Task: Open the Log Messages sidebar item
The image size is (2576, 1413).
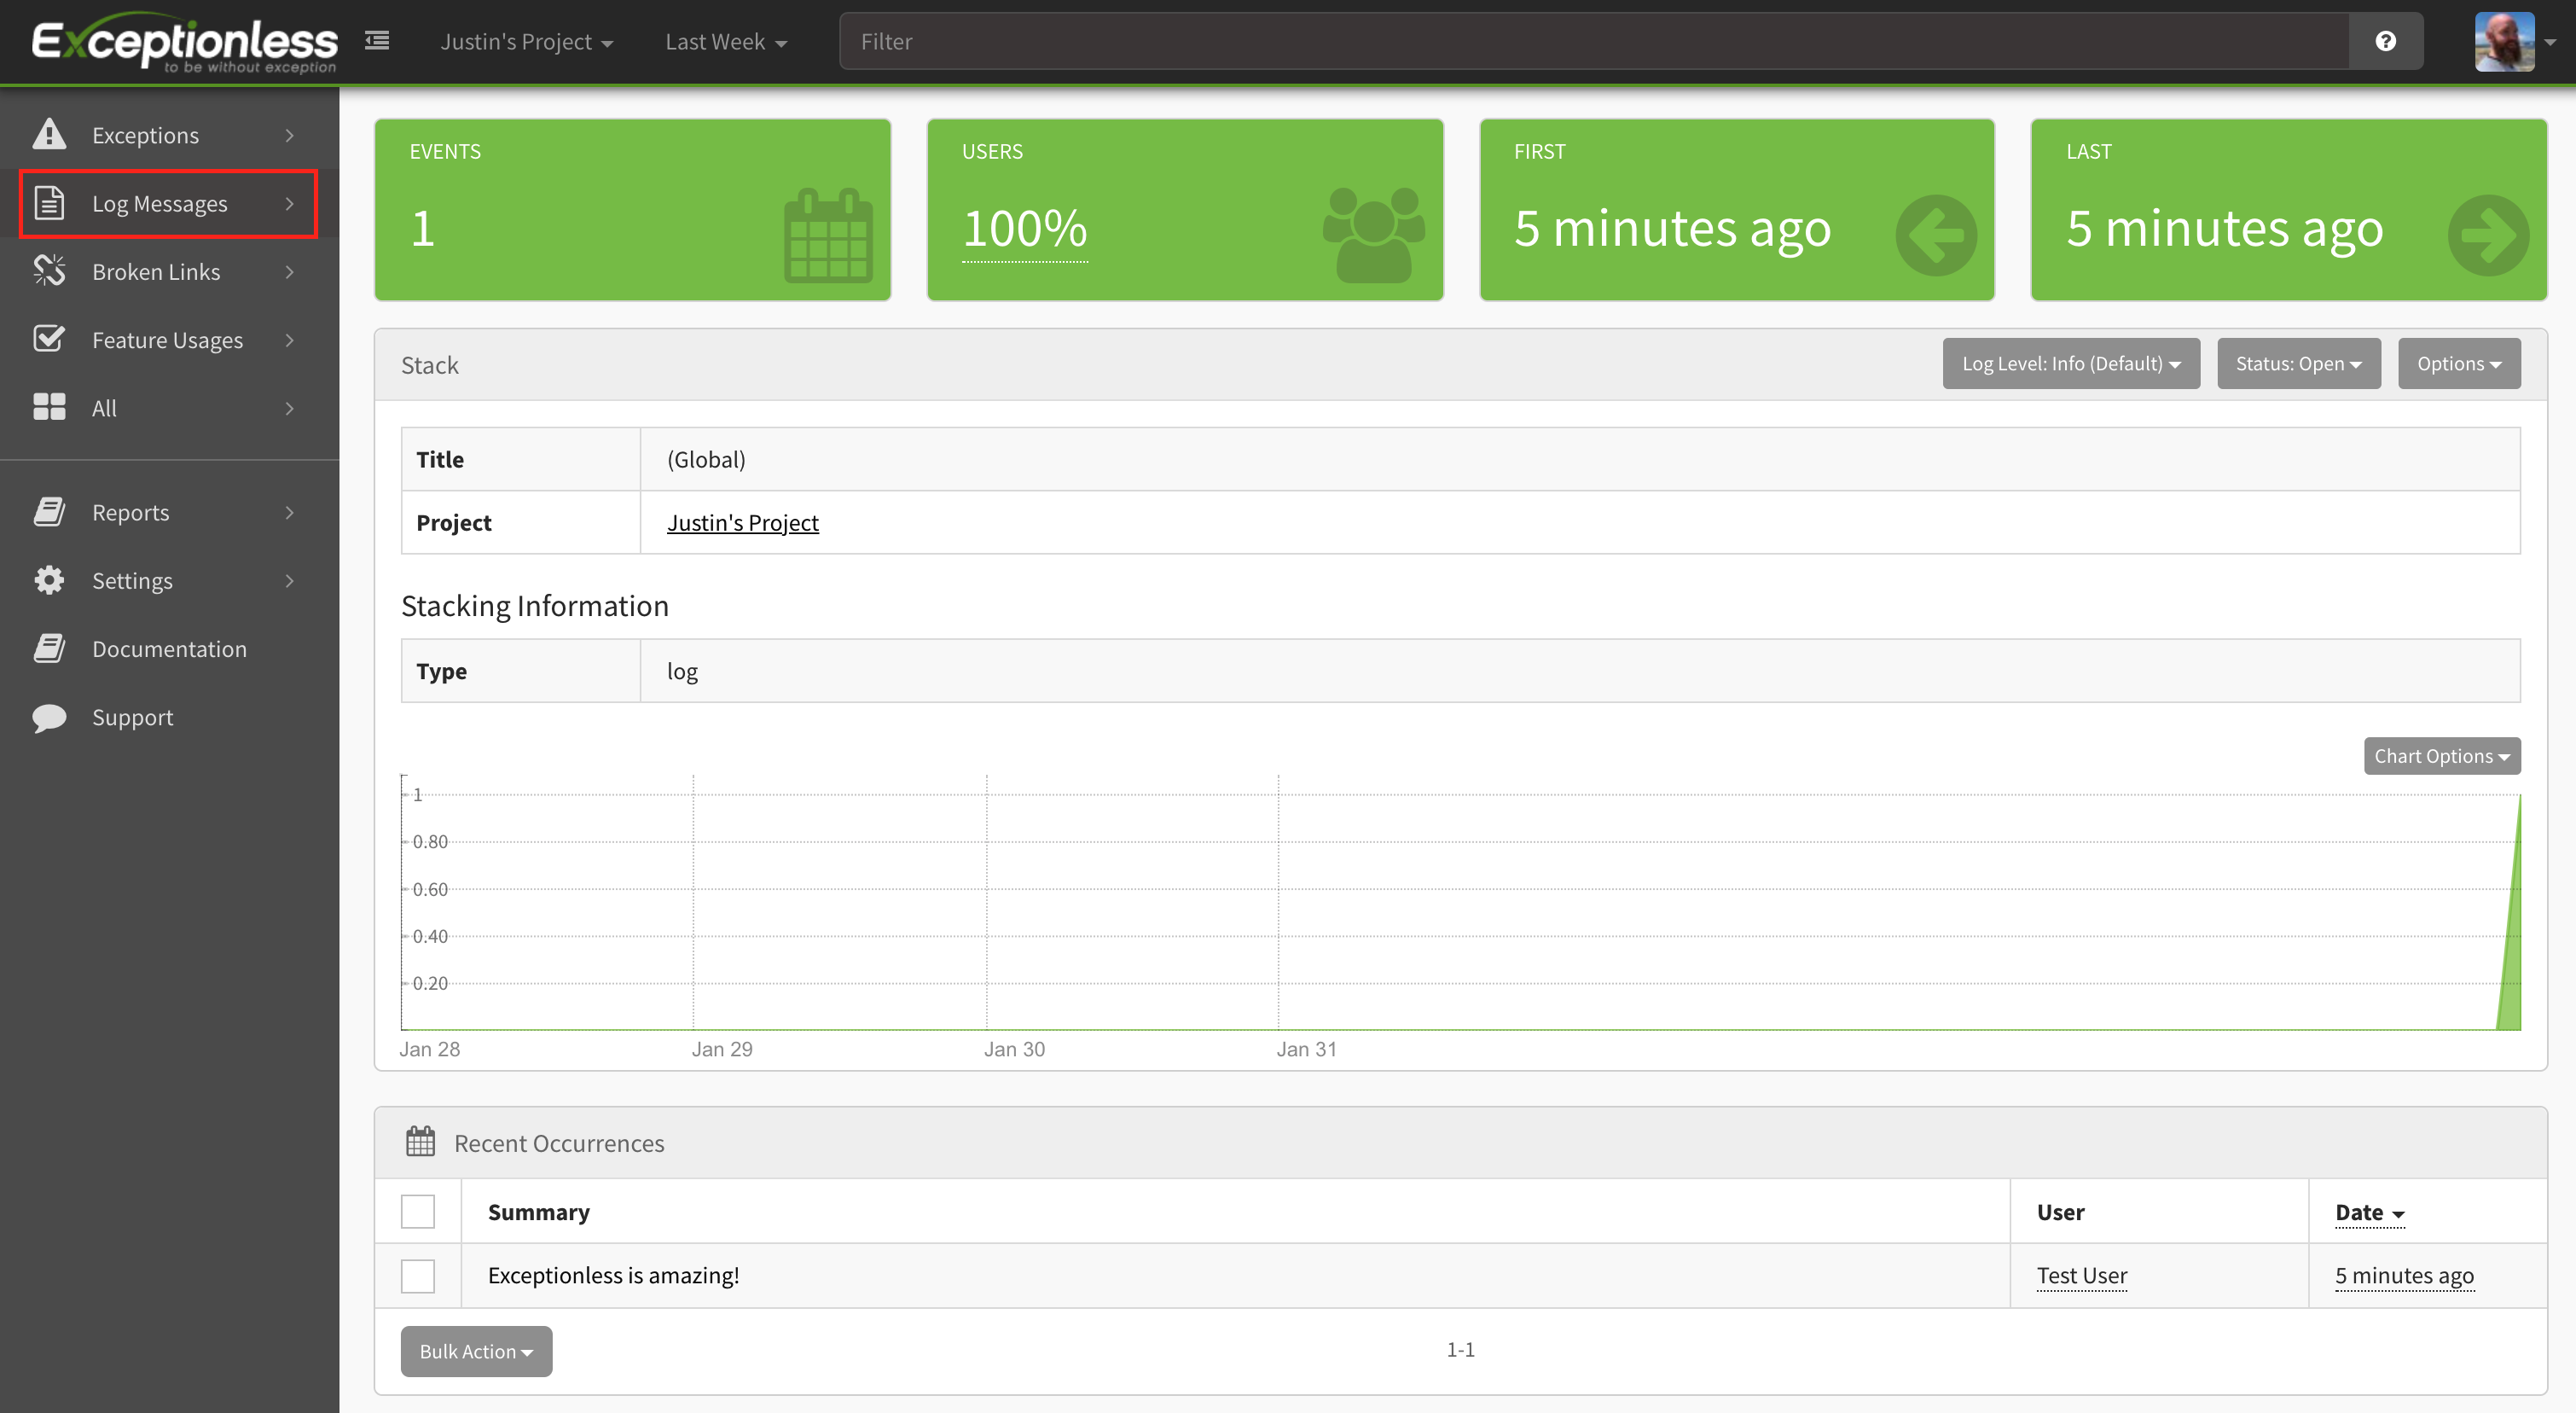Action: [160, 204]
